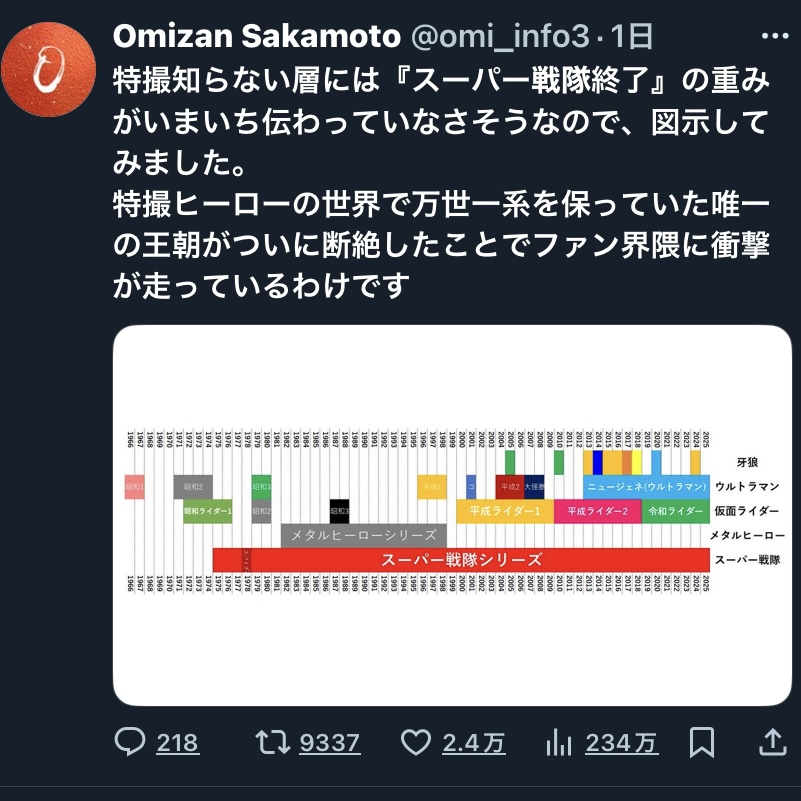Viewport: 801px width, 801px height.
Task: Select the gray メタルヒーローシリーズ bar
Action: click(x=363, y=536)
